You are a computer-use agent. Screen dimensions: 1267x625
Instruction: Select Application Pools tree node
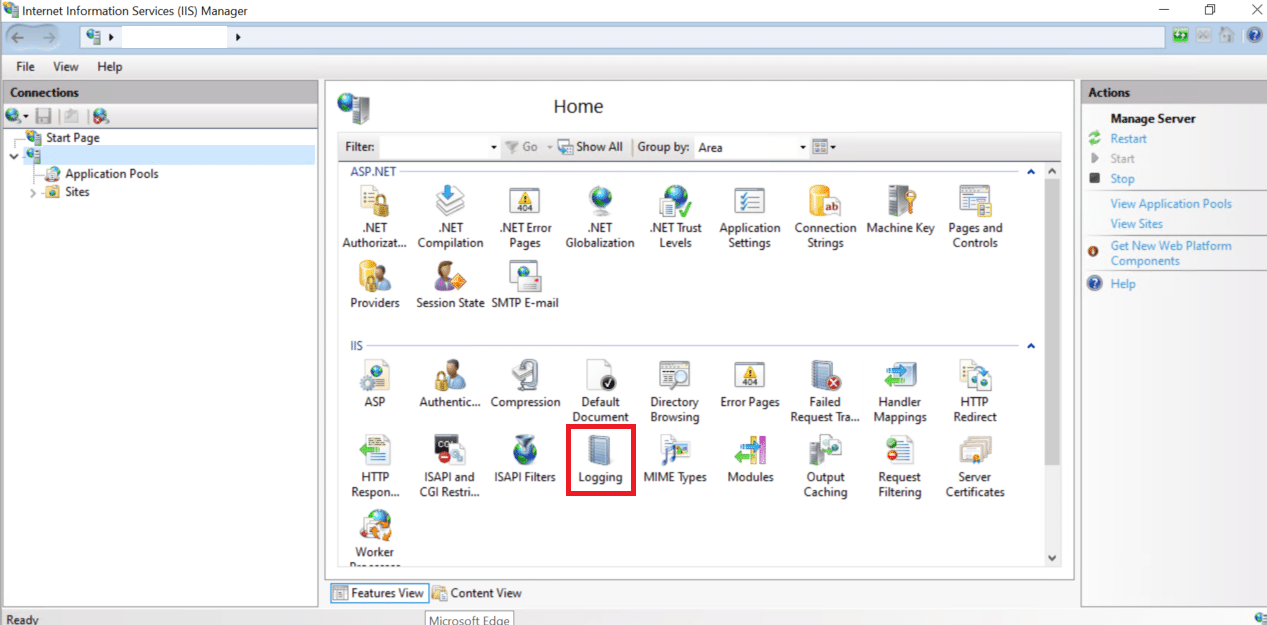[111, 174]
